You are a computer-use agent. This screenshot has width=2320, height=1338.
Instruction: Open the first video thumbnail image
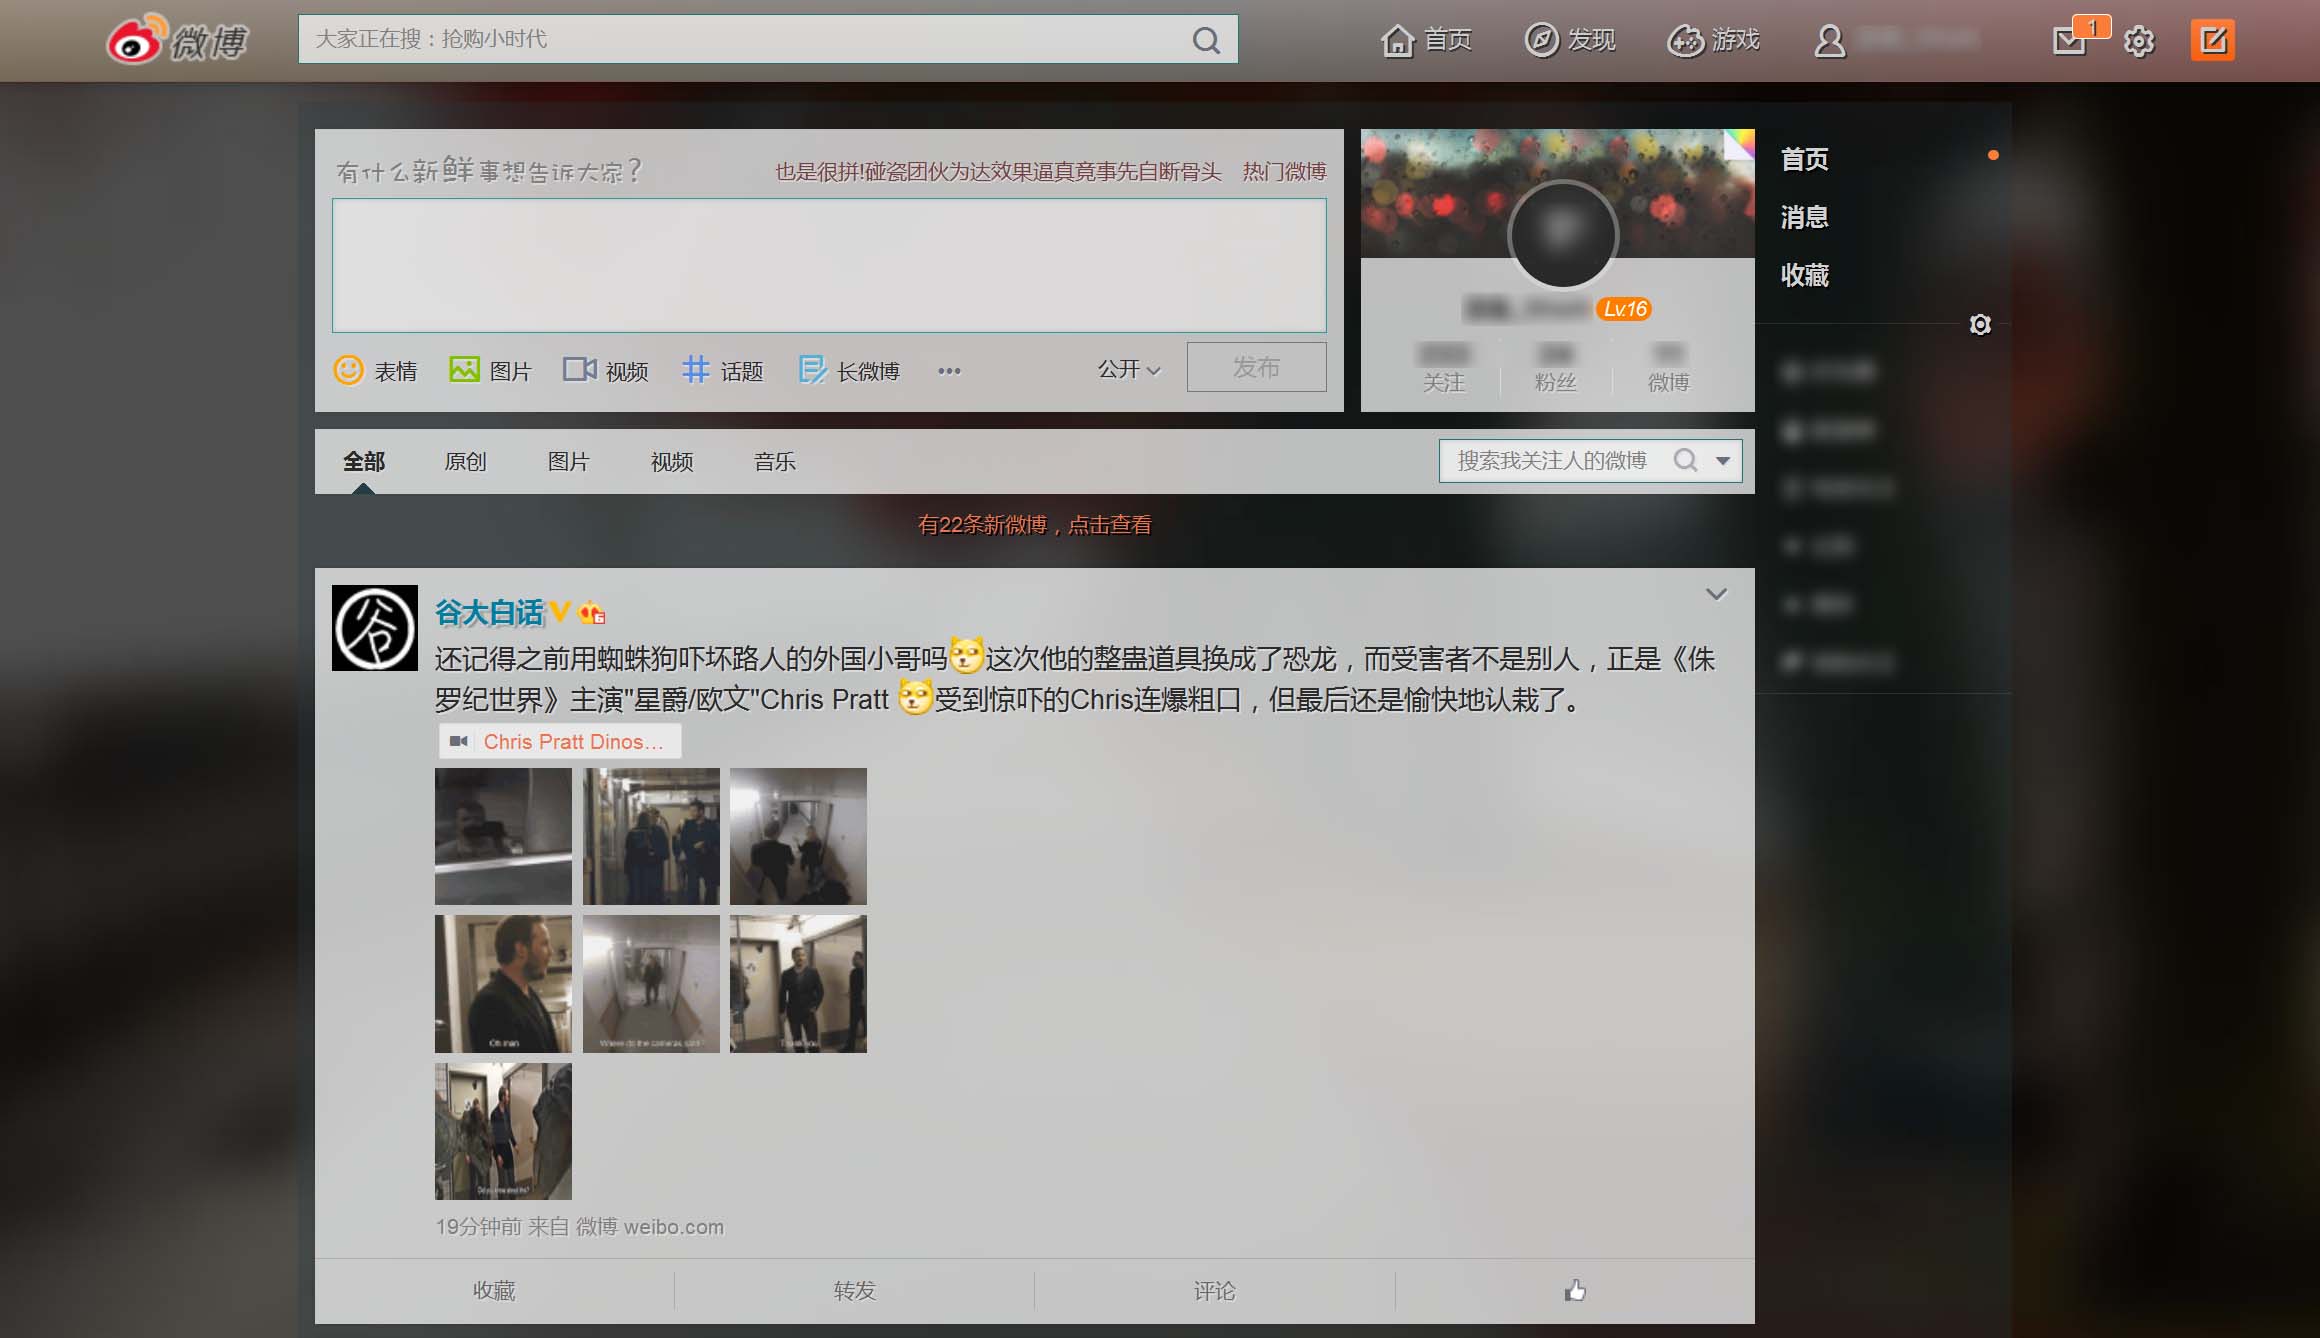[x=503, y=836]
